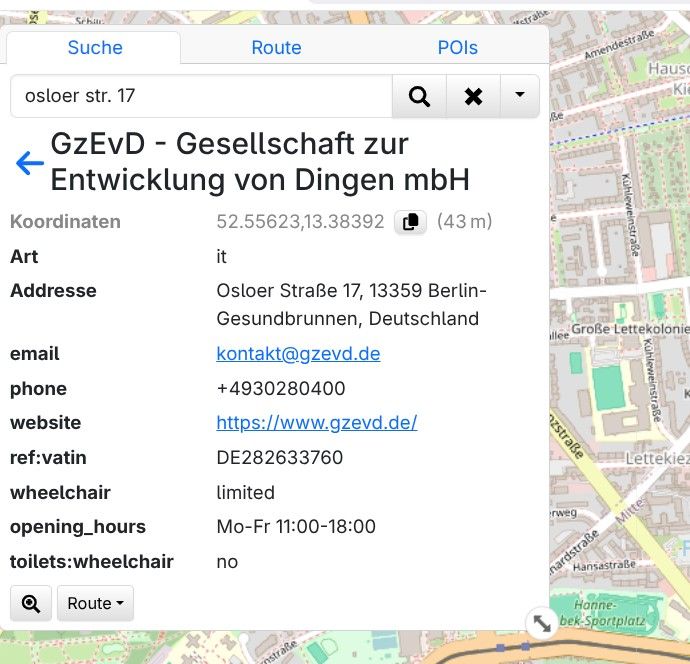Viewport: 690px width, 664px height.
Task: Click the diagonal arrows panel resize icon
Action: [541, 623]
